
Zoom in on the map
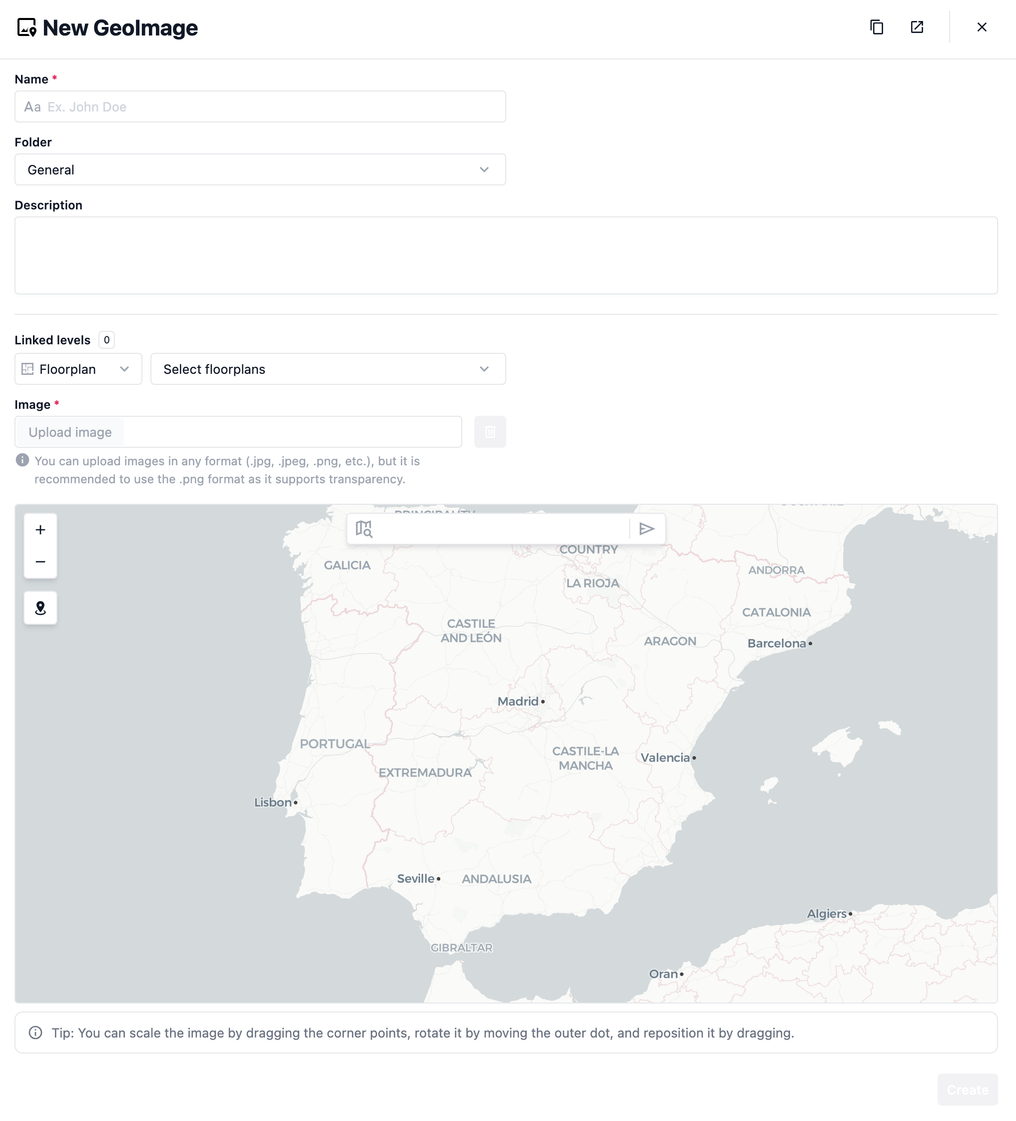pos(40,530)
